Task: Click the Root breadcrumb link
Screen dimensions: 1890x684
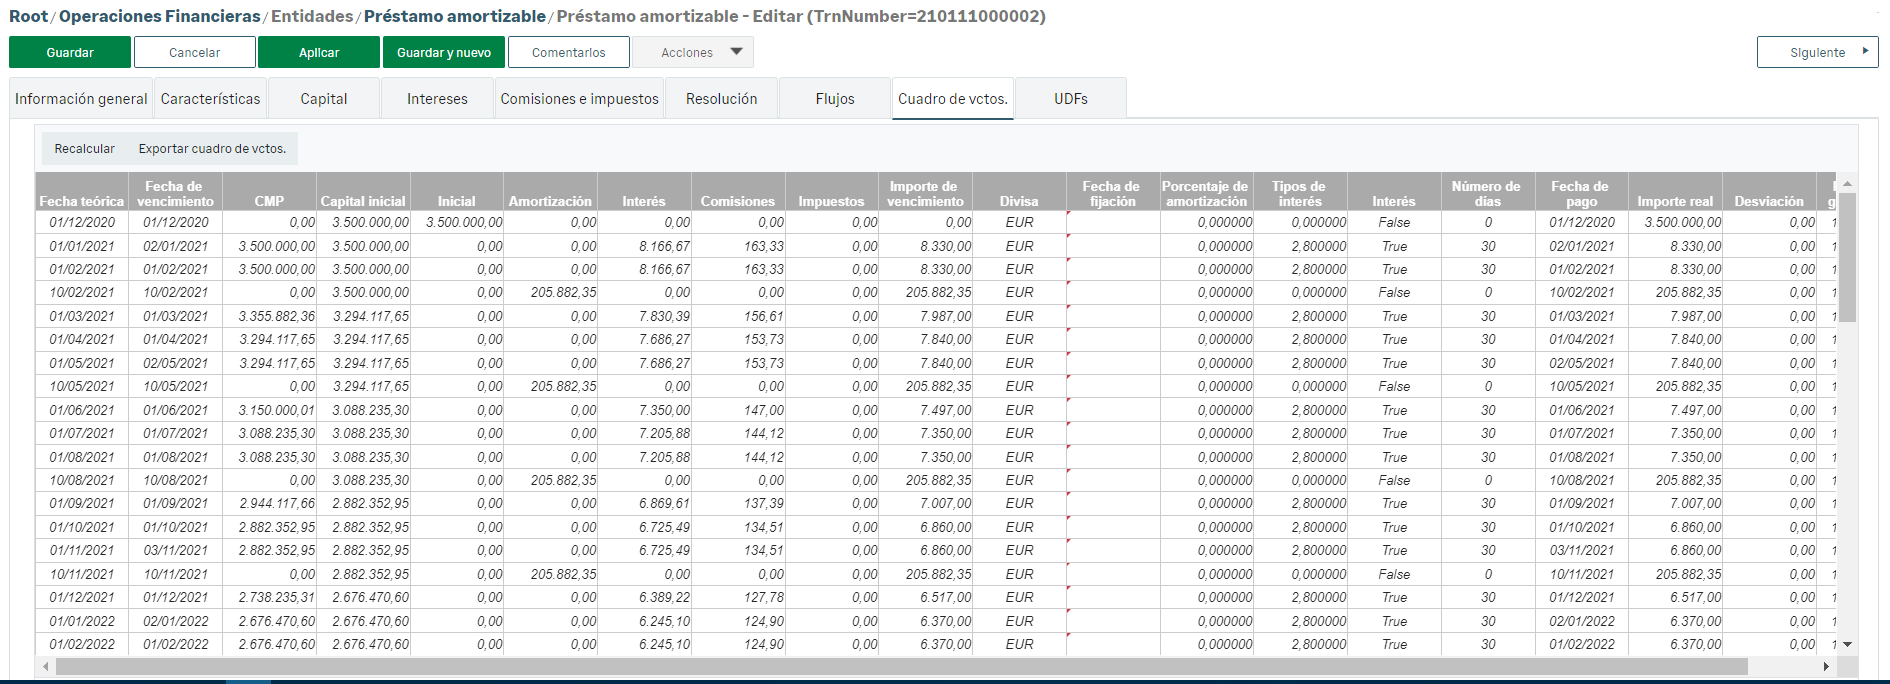Action: pos(28,16)
